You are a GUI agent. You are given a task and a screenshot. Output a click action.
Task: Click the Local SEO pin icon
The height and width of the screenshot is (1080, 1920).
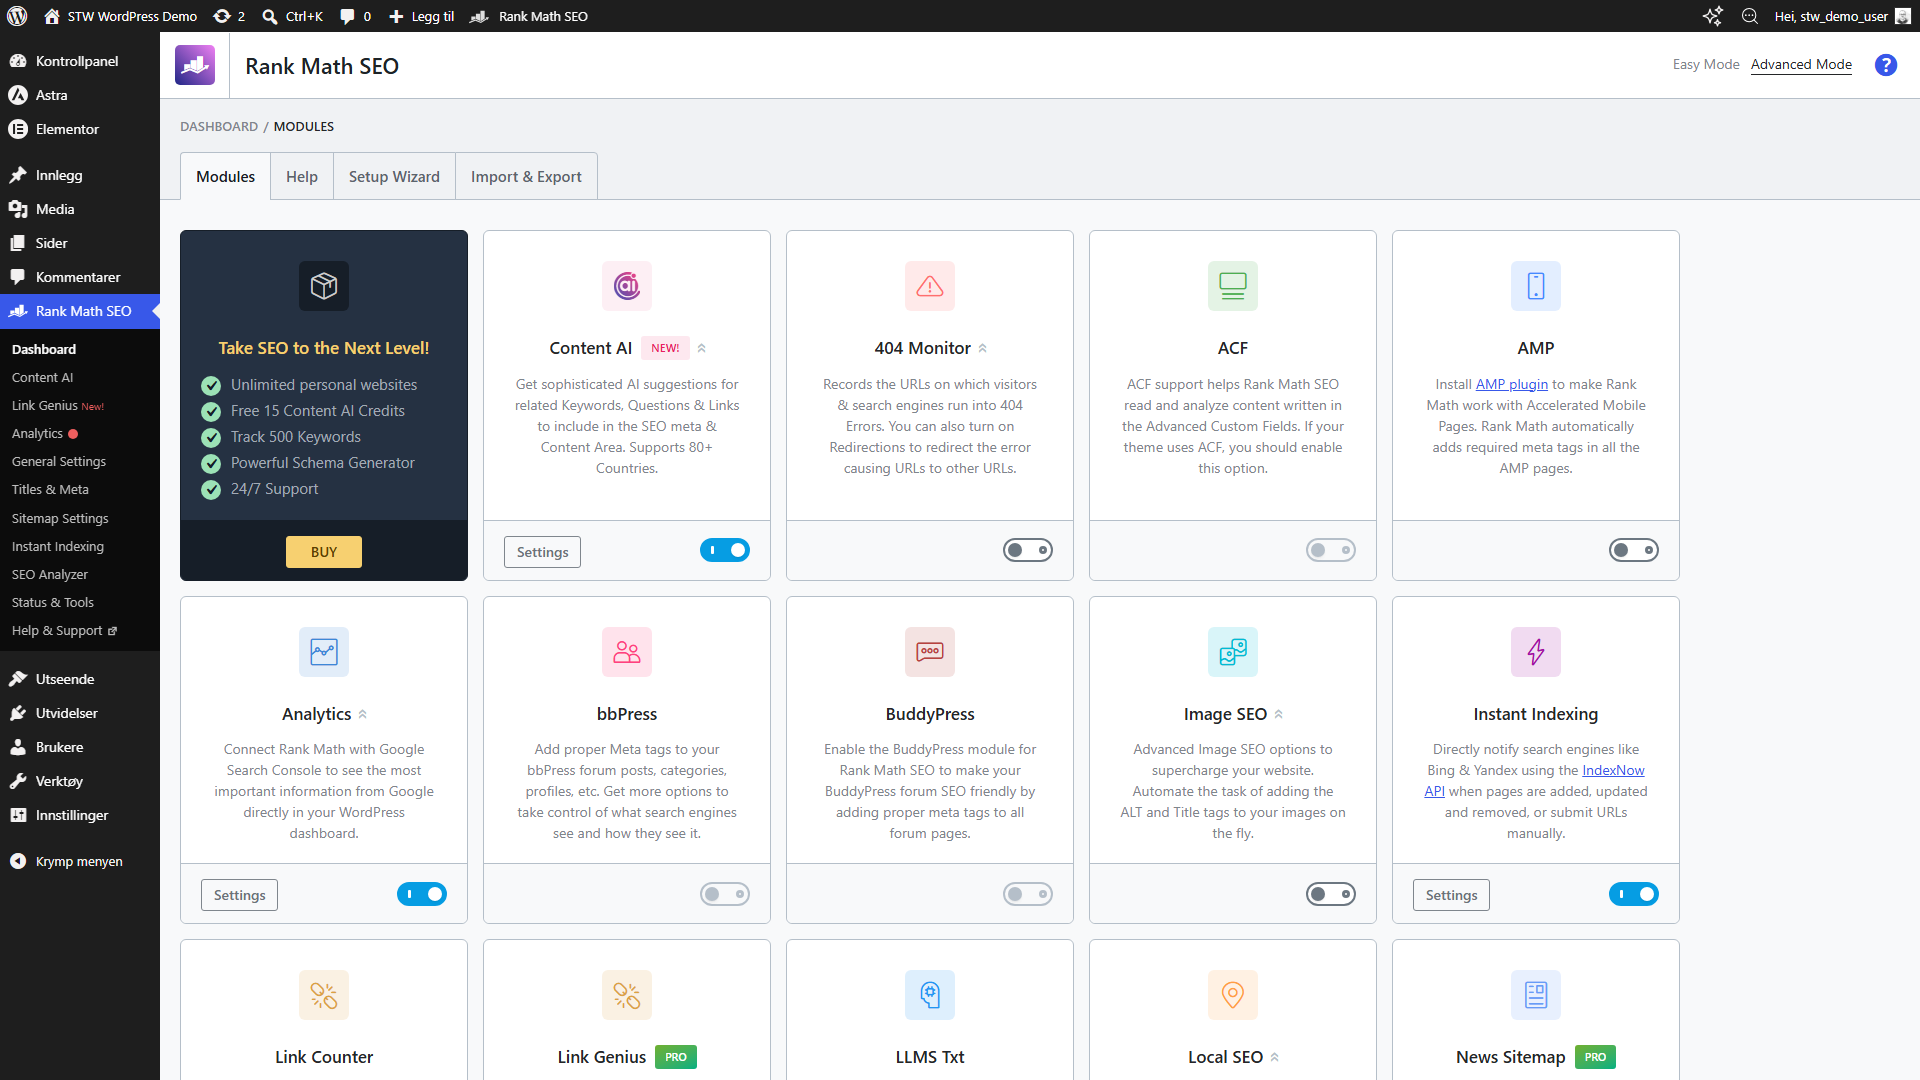(x=1233, y=995)
